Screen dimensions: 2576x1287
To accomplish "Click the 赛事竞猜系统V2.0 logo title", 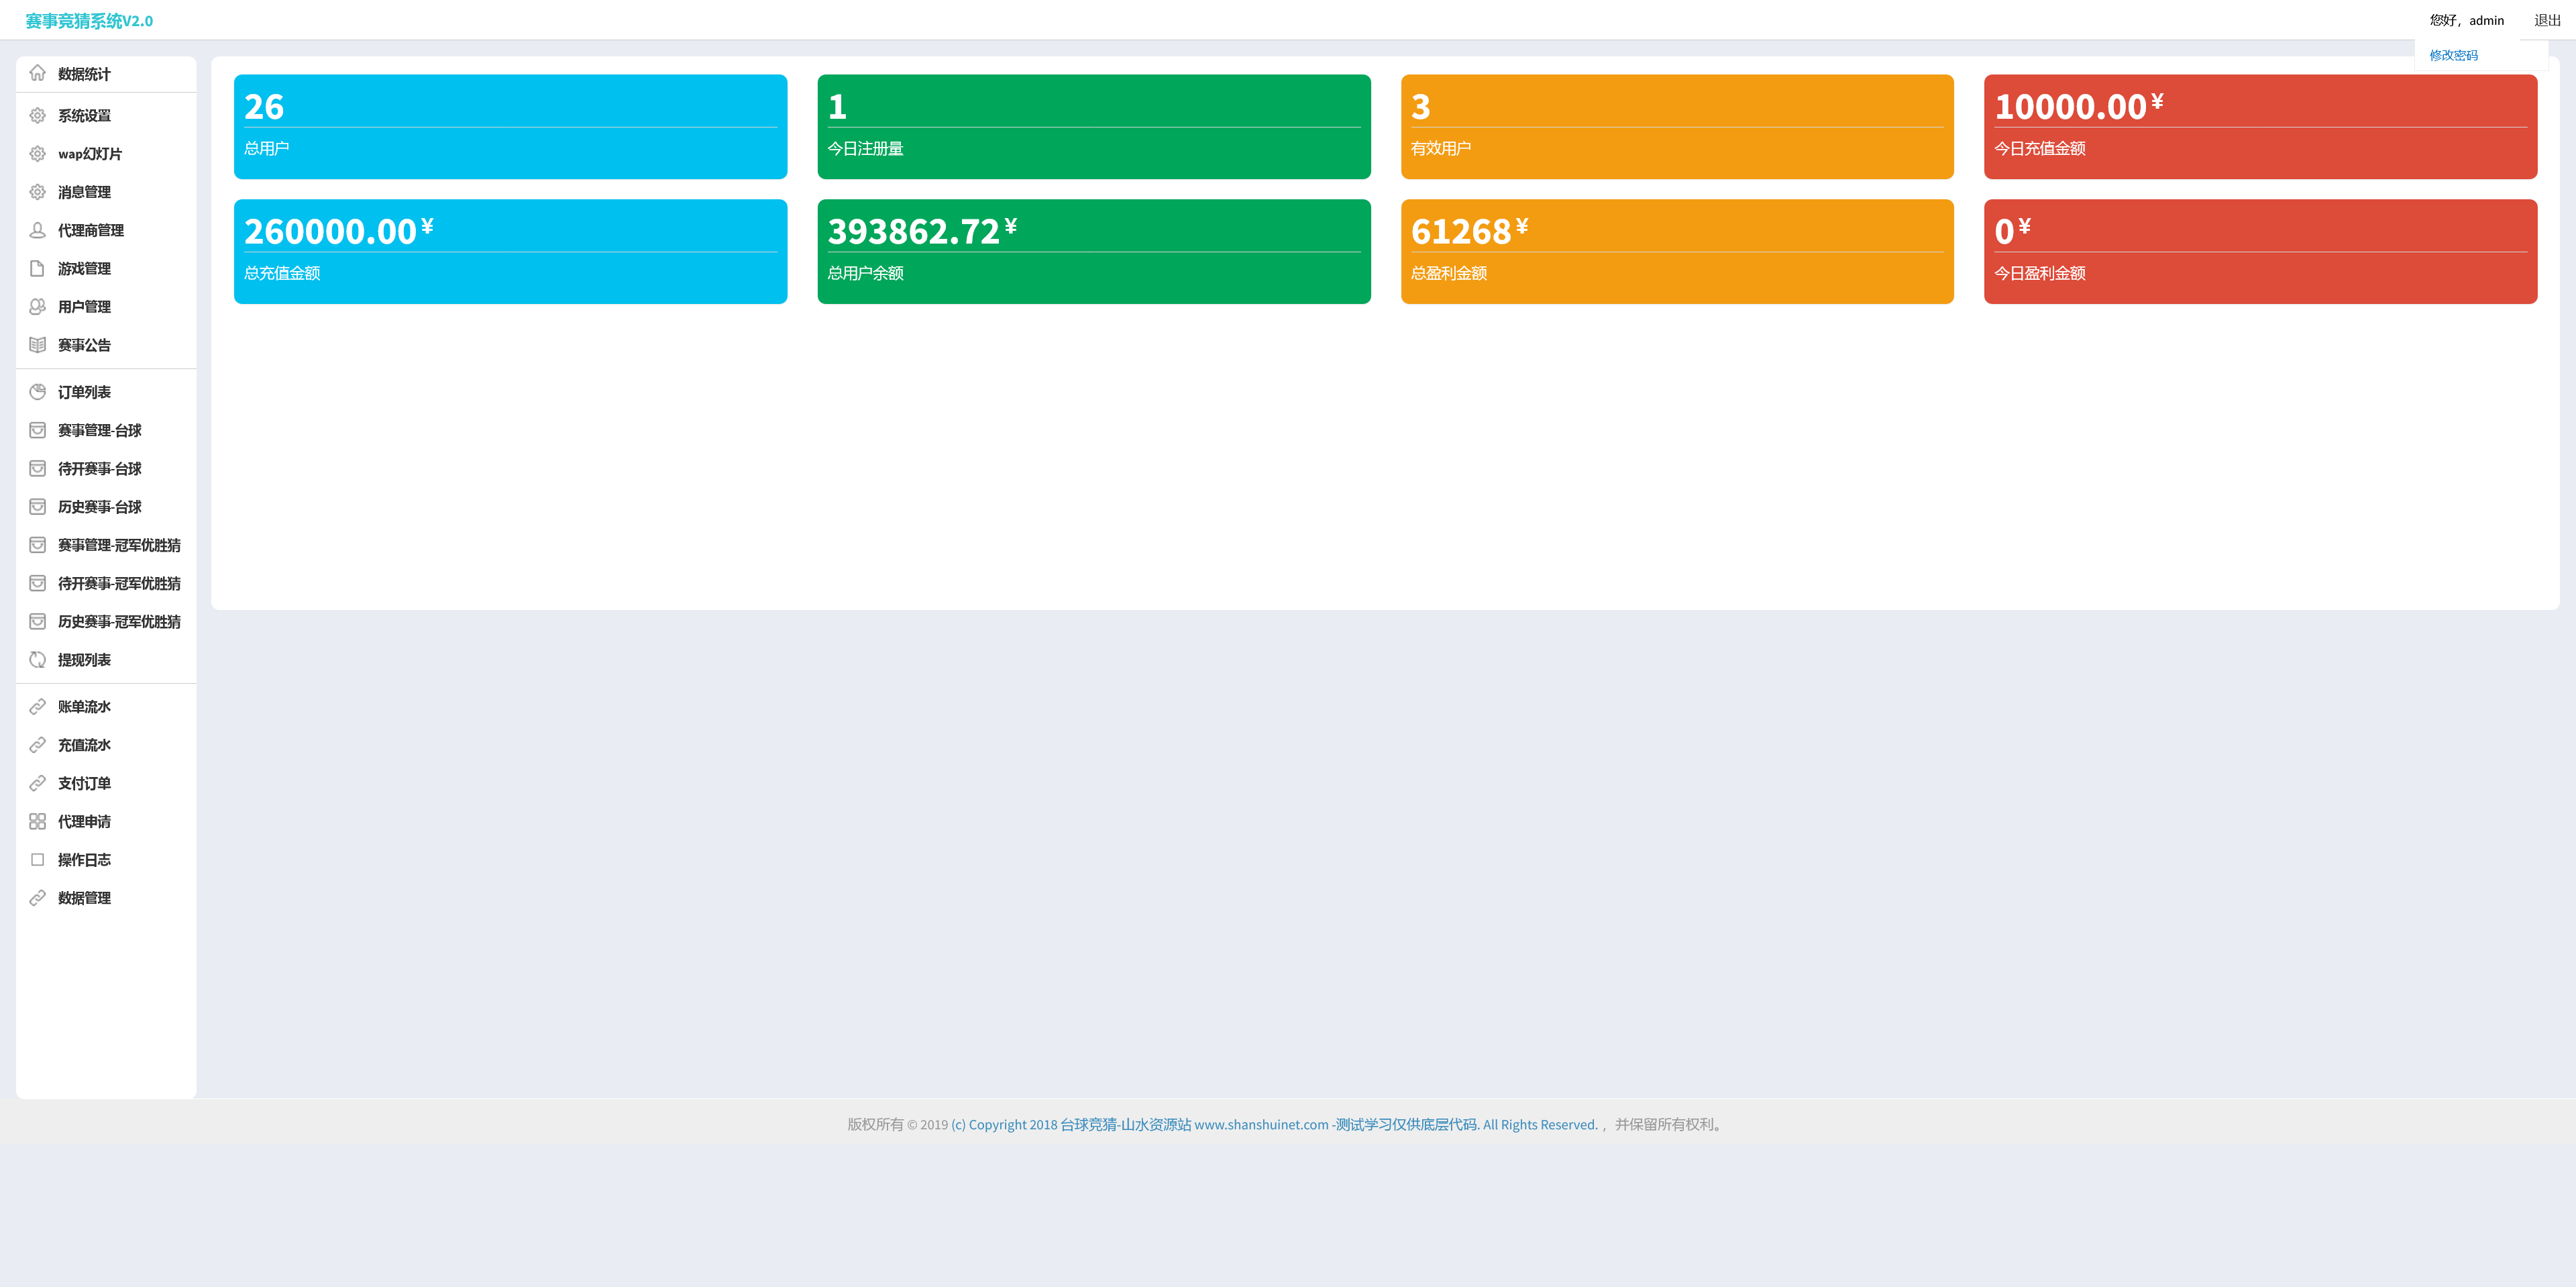I will coord(89,21).
